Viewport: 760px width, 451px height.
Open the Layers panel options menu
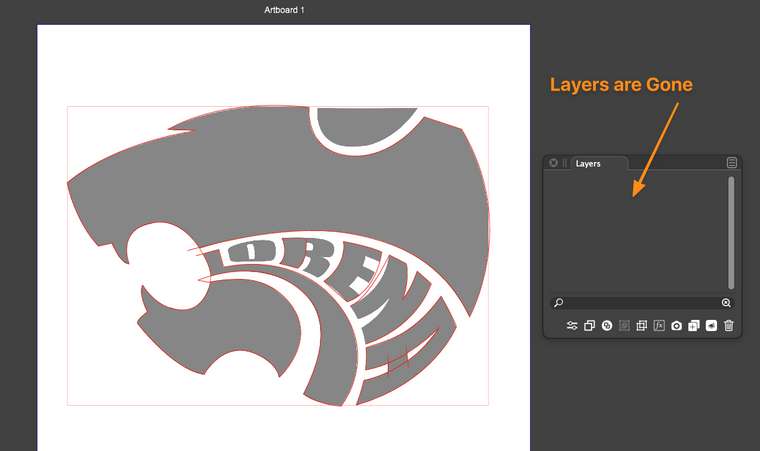click(x=731, y=163)
